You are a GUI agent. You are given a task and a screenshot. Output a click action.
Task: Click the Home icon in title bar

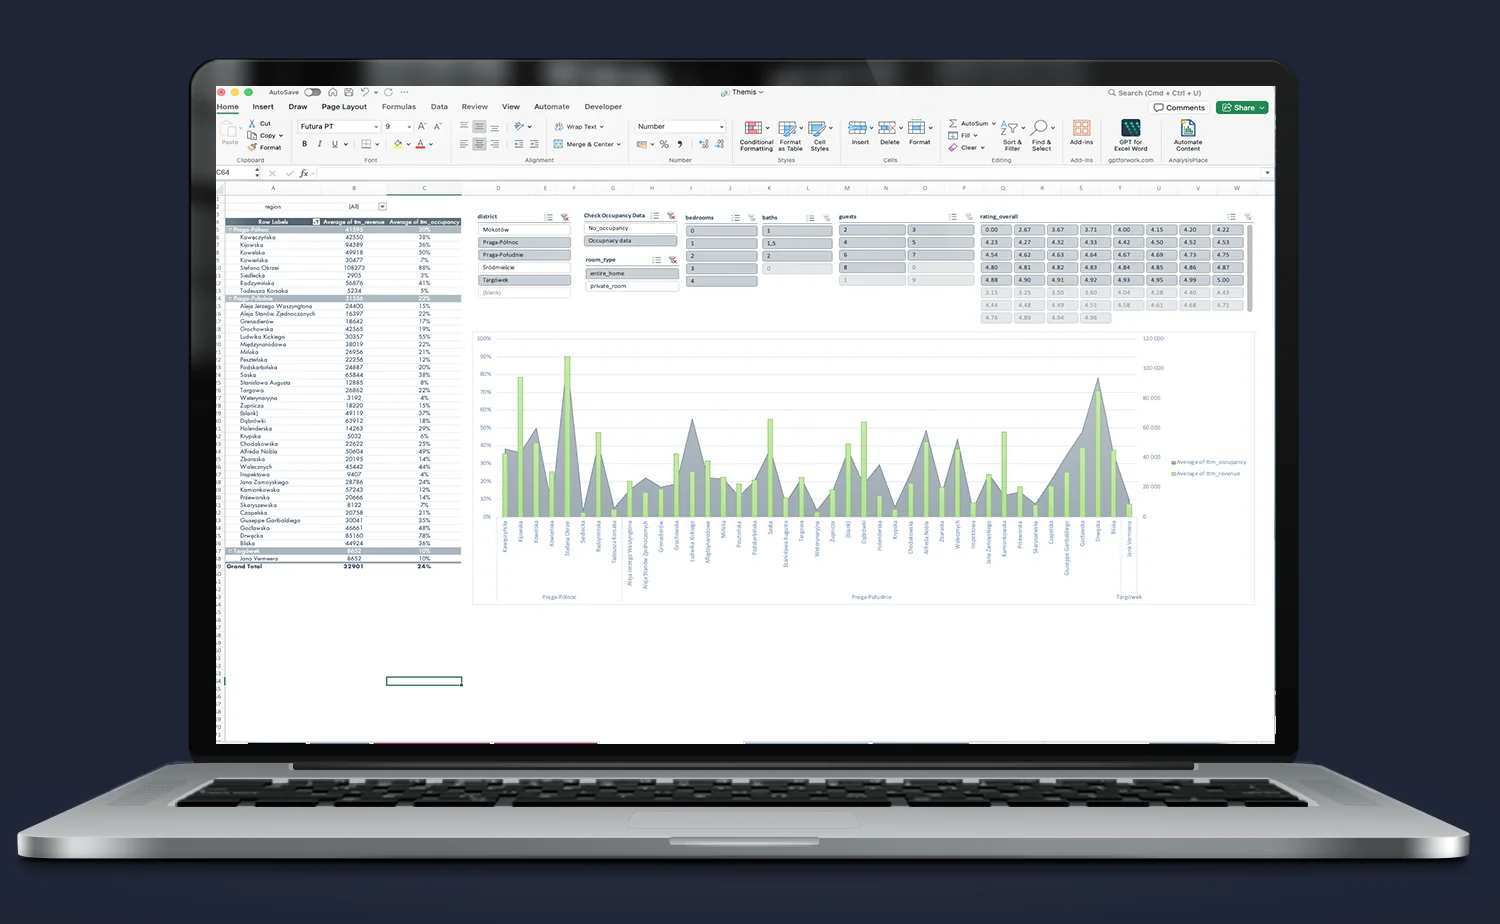click(x=333, y=92)
